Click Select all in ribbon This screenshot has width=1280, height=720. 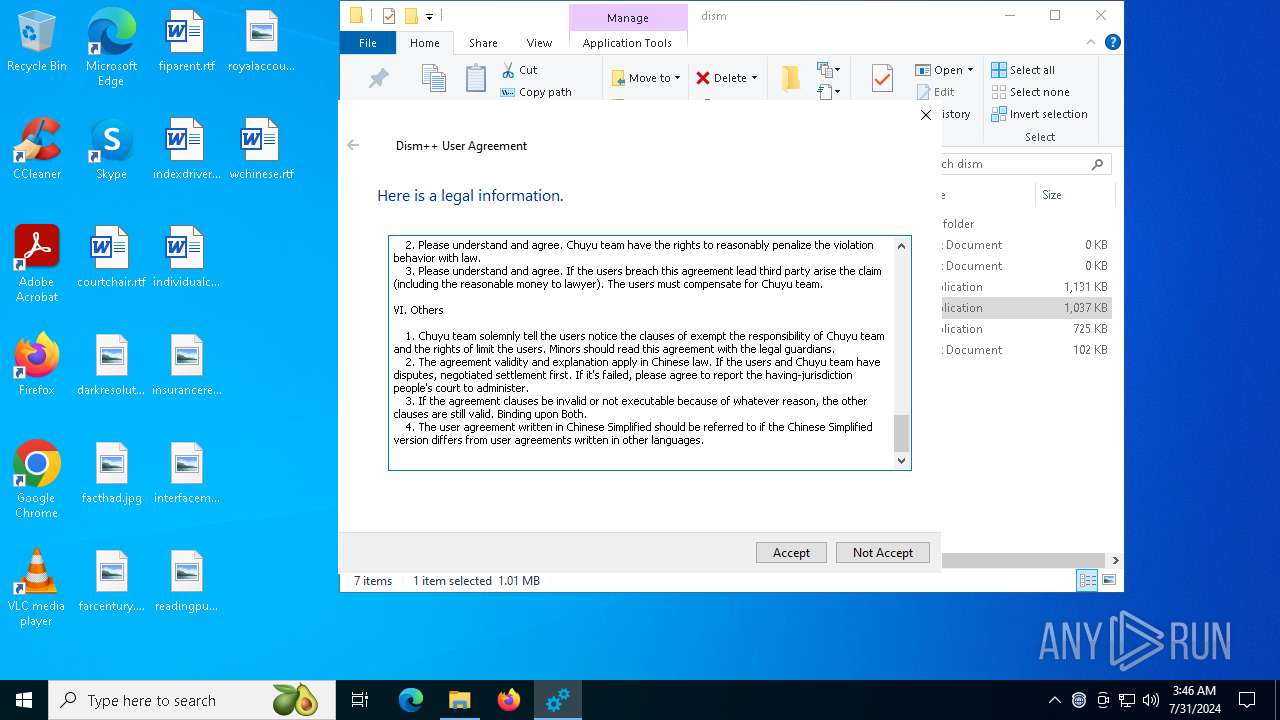pos(1023,70)
